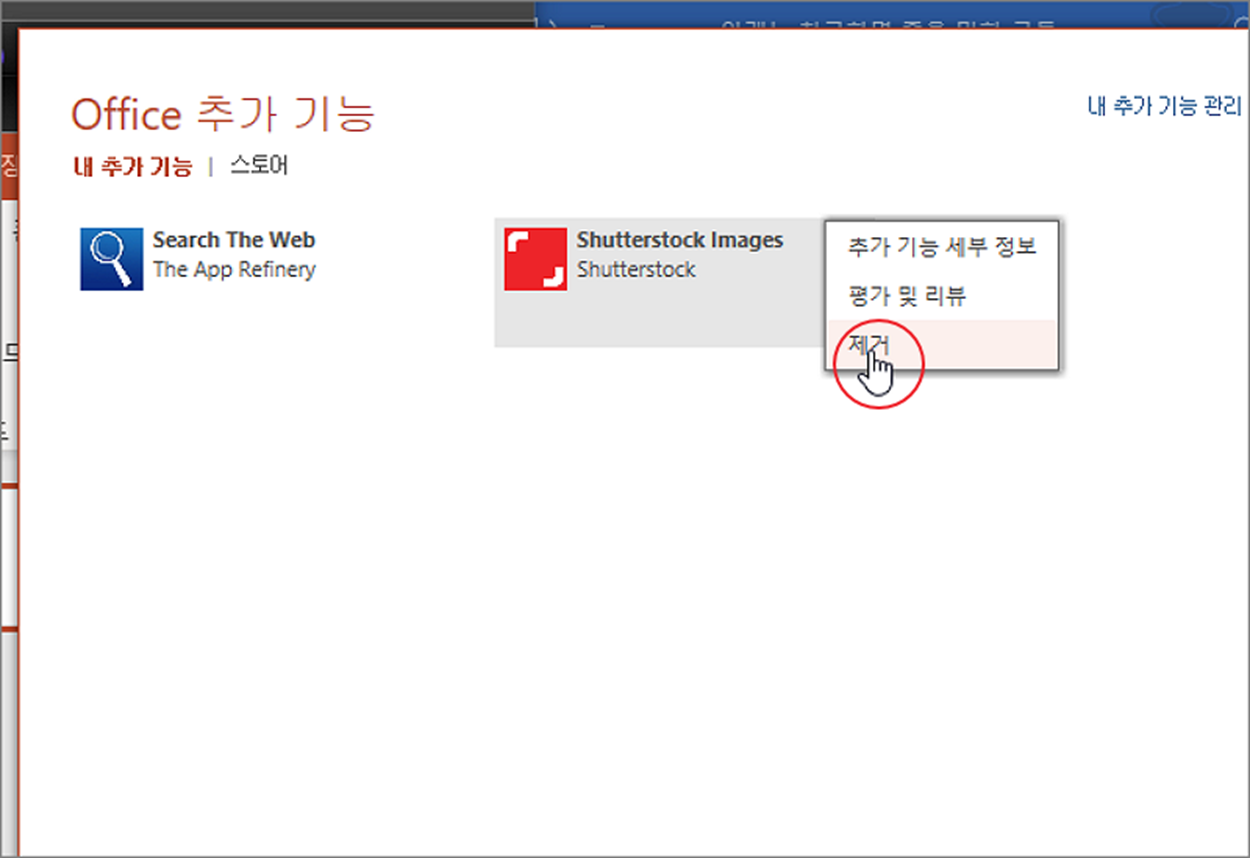Choose '평가 및 리뷰' from the menu
Image resolution: width=1250 pixels, height=858 pixels.
[x=942, y=295]
